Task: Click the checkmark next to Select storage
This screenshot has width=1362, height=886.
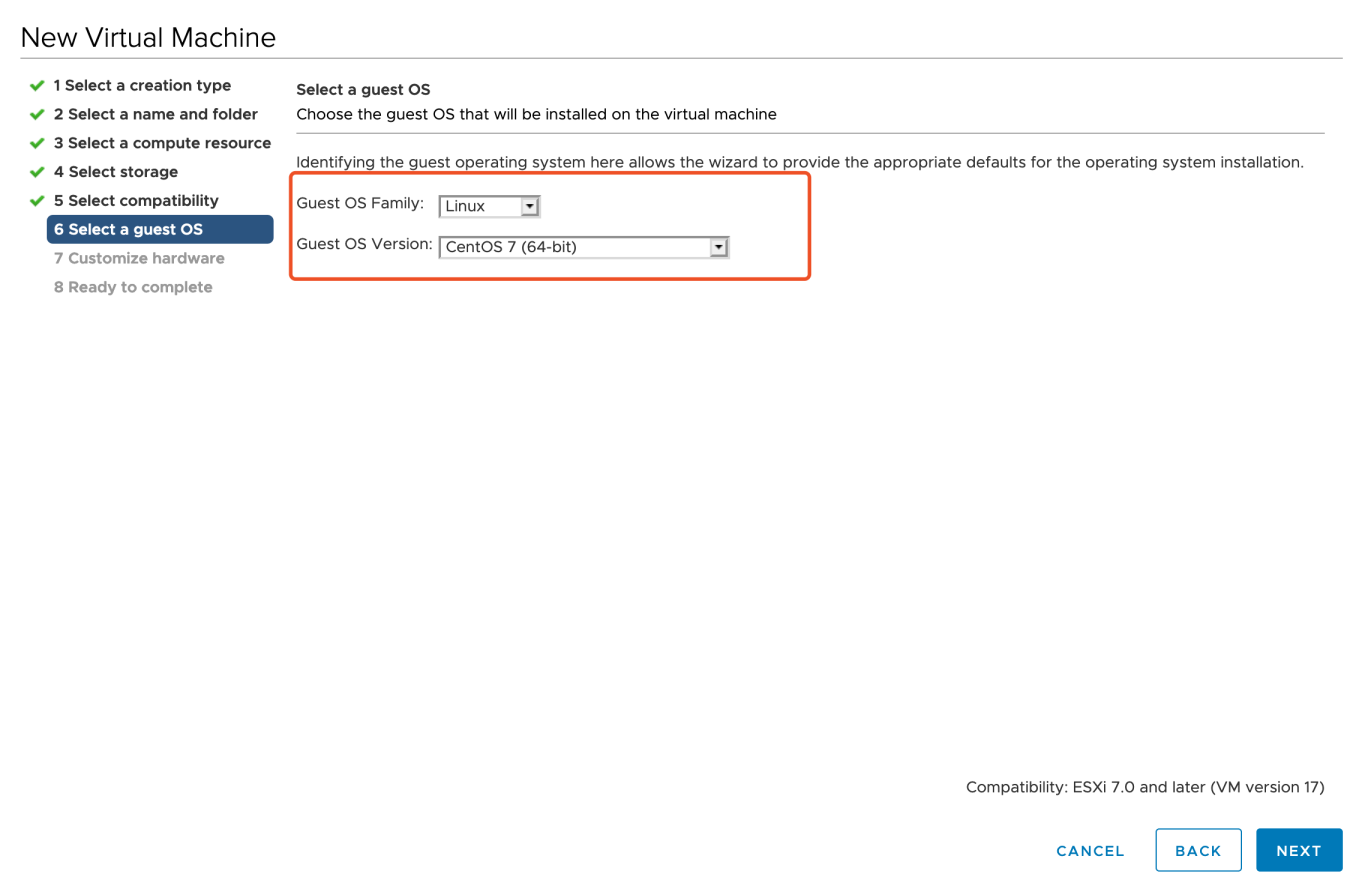Action: tap(38, 171)
